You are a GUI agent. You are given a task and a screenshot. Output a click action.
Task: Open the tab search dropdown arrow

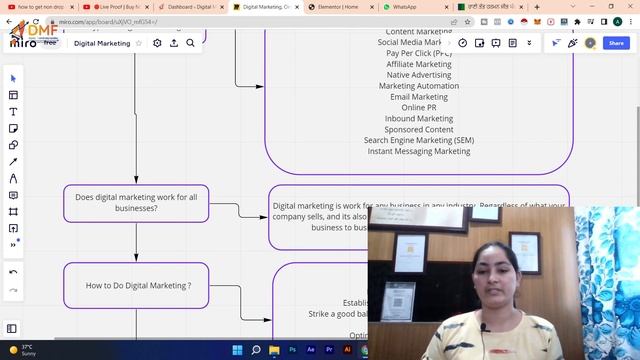point(572,7)
